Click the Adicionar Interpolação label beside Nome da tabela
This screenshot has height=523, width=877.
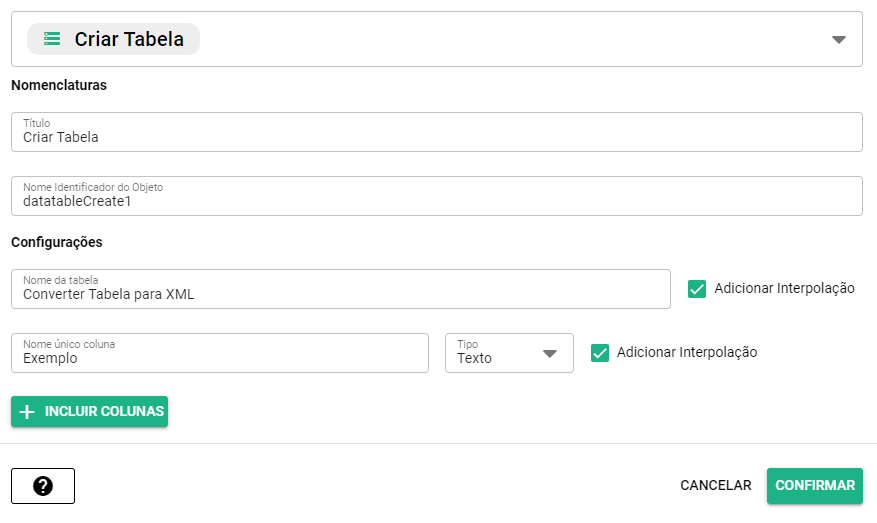[784, 289]
